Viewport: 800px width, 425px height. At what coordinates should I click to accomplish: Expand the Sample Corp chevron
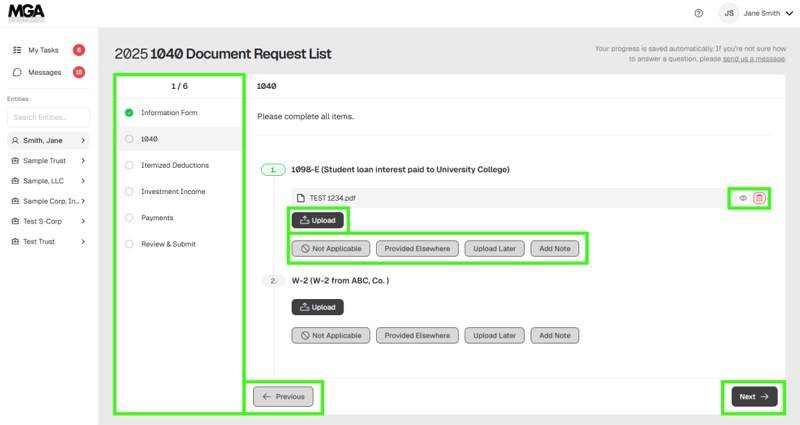pos(83,201)
